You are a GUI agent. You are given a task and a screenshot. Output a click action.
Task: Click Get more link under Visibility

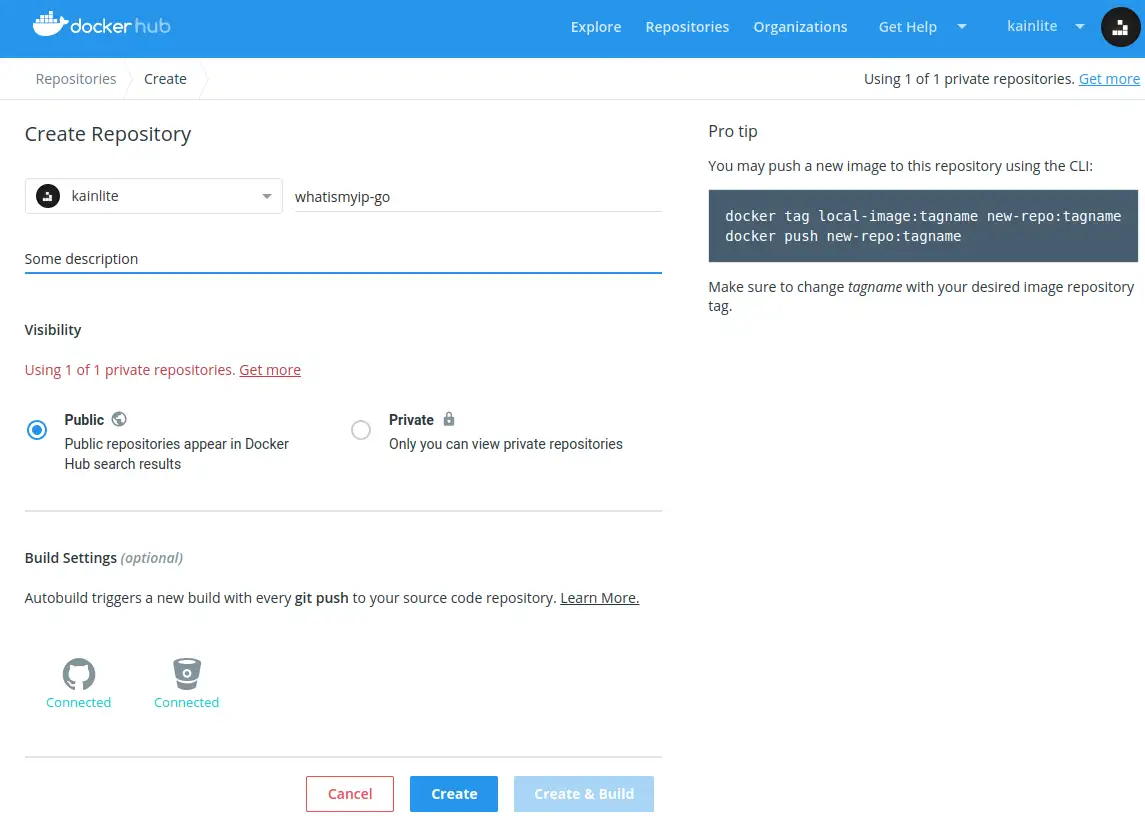pyautogui.click(x=270, y=369)
